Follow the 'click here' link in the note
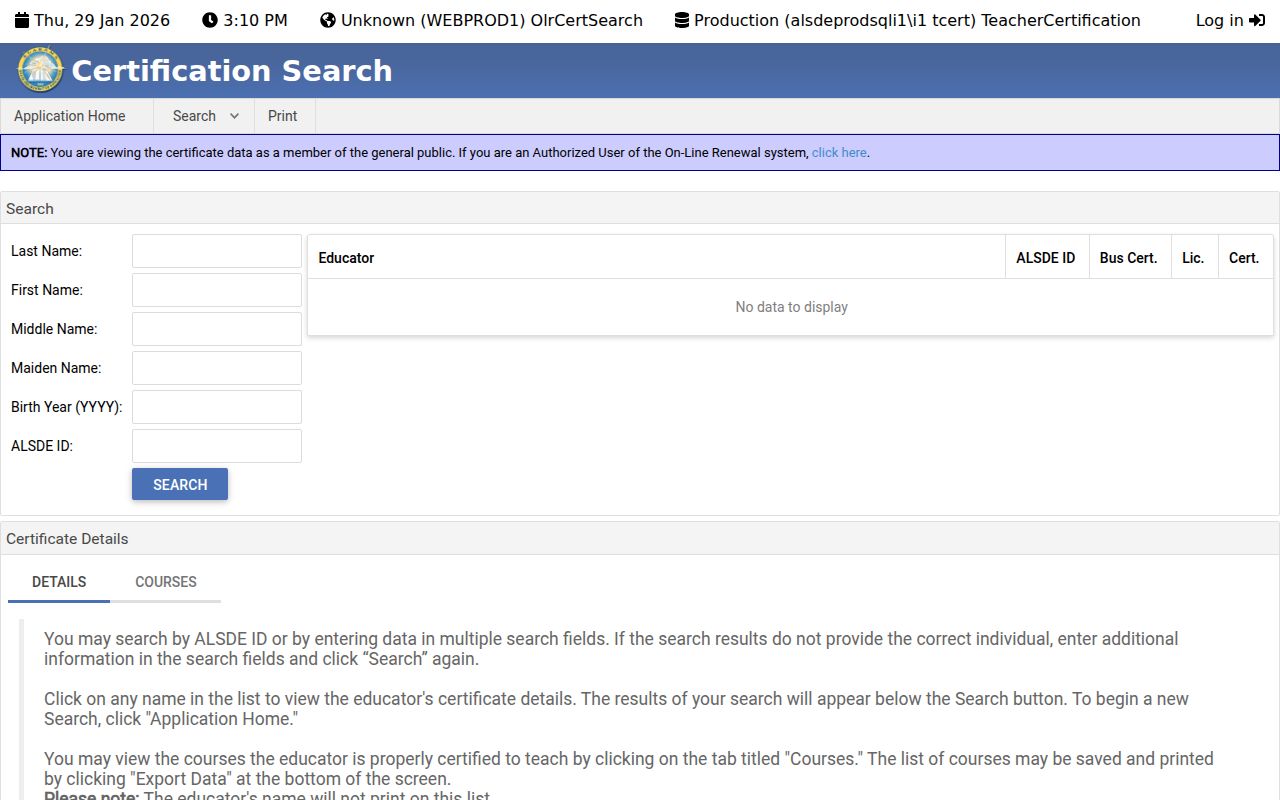This screenshot has width=1280, height=800. [839, 153]
